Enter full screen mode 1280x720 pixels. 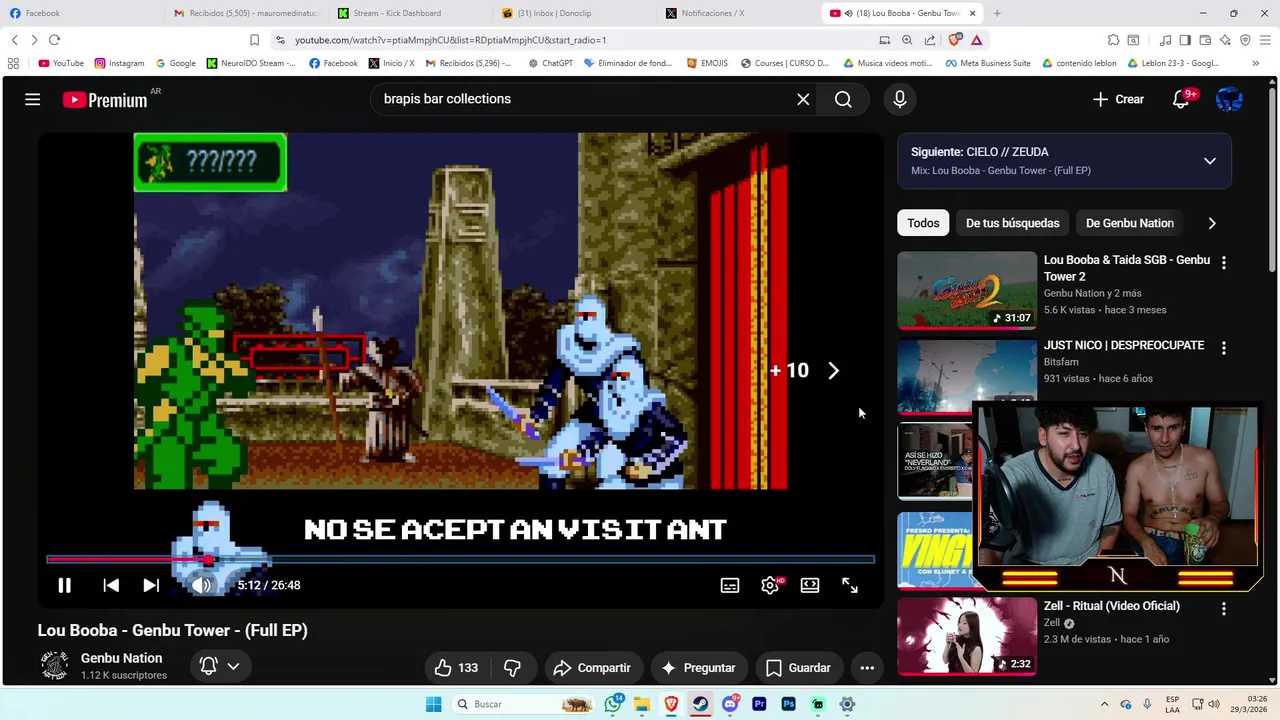coord(850,585)
